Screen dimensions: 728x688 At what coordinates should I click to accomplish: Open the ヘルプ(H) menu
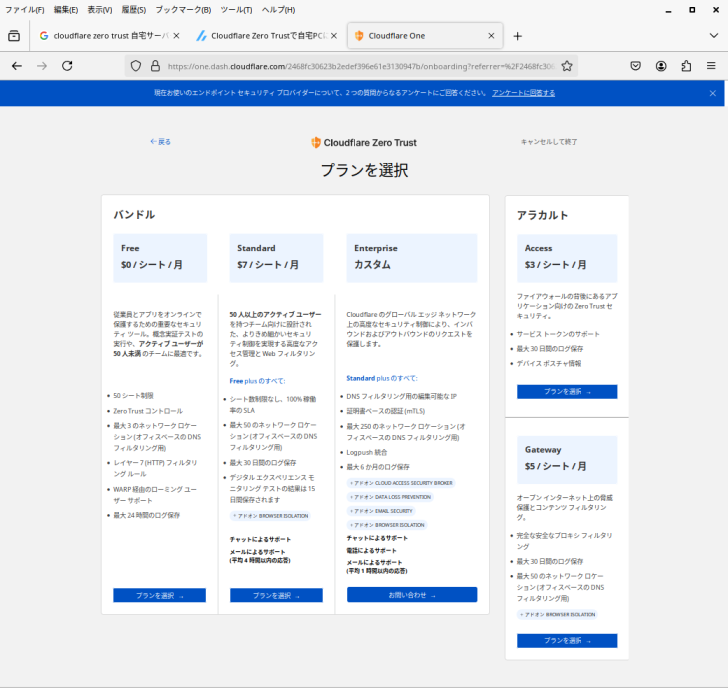coord(278,10)
